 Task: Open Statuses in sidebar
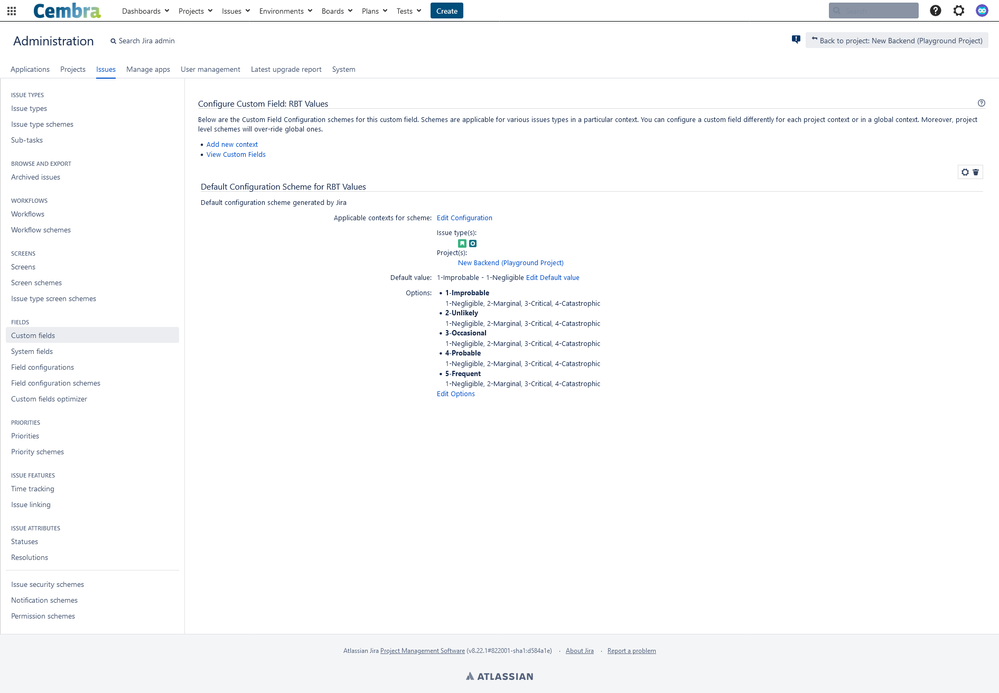point(24,542)
